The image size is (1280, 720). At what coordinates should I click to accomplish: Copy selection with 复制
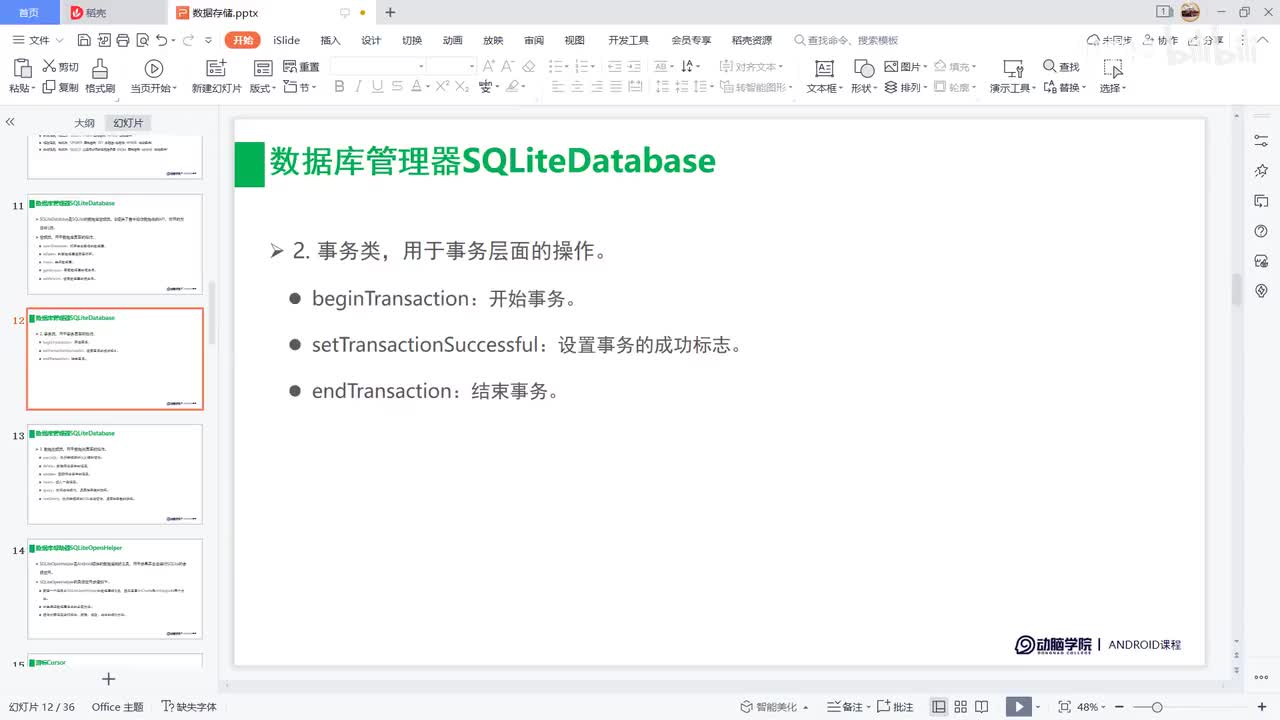pos(60,88)
